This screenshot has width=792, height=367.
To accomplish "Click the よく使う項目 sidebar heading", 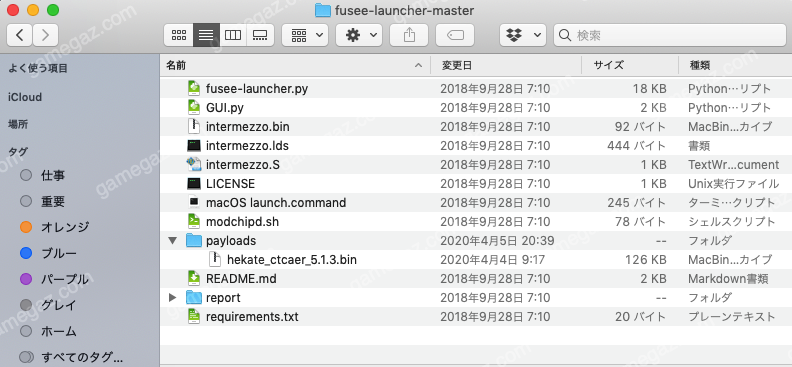I will click(x=38, y=68).
